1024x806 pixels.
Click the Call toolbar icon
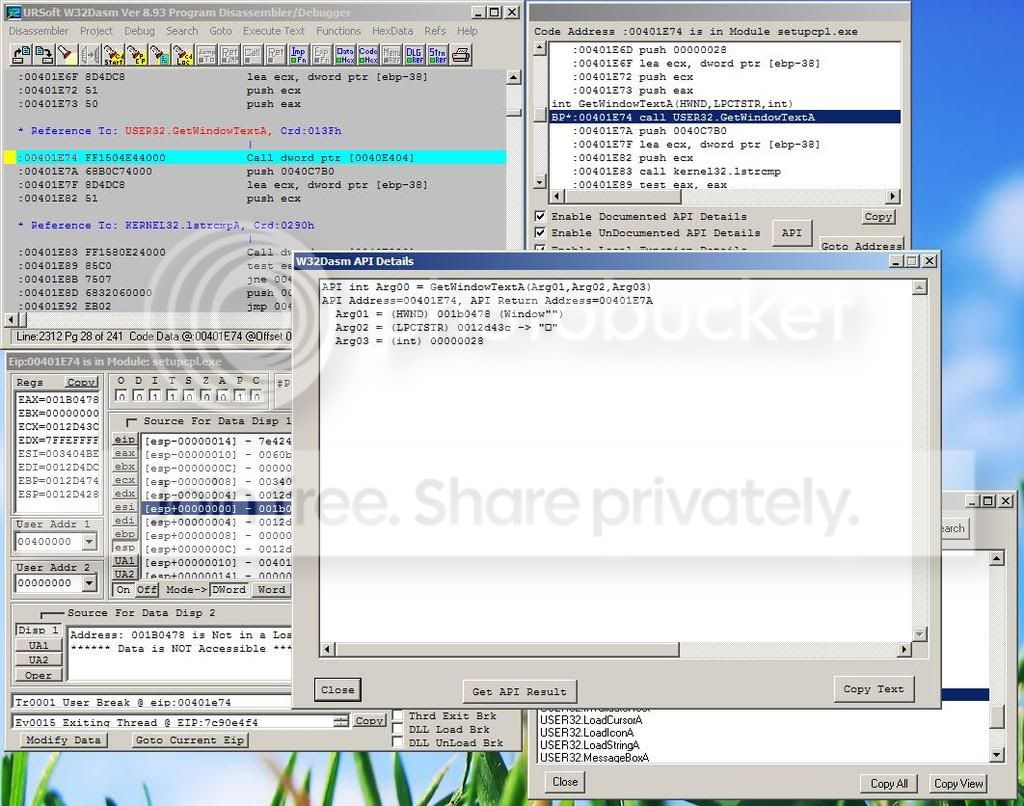point(252,55)
